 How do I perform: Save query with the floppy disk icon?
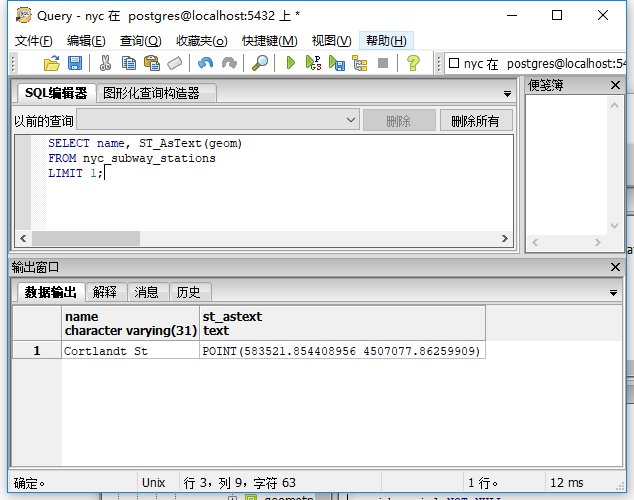pyautogui.click(x=75, y=63)
